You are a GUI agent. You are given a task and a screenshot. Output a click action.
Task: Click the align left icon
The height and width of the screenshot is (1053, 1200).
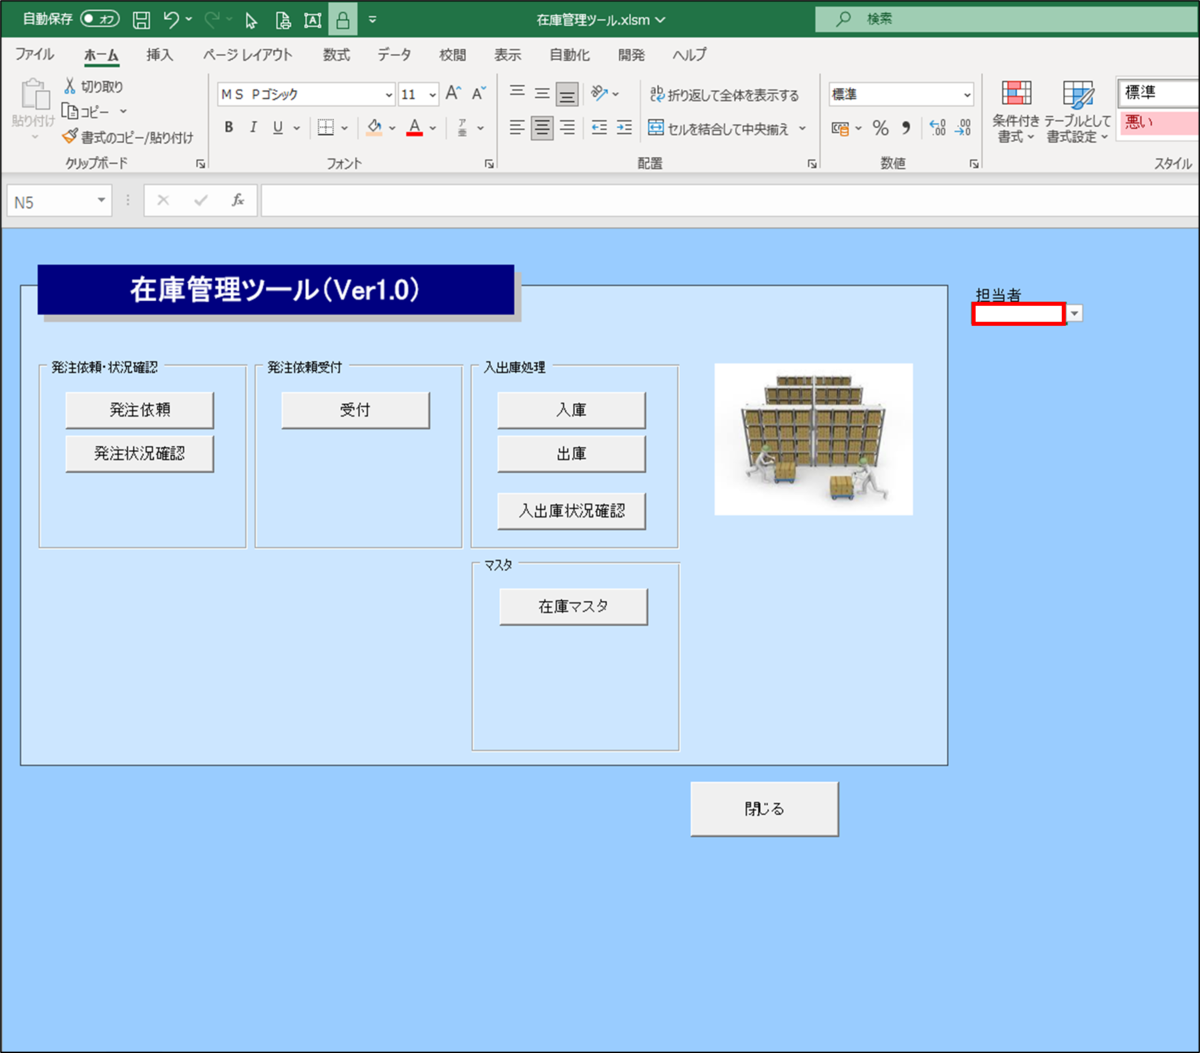point(517,128)
